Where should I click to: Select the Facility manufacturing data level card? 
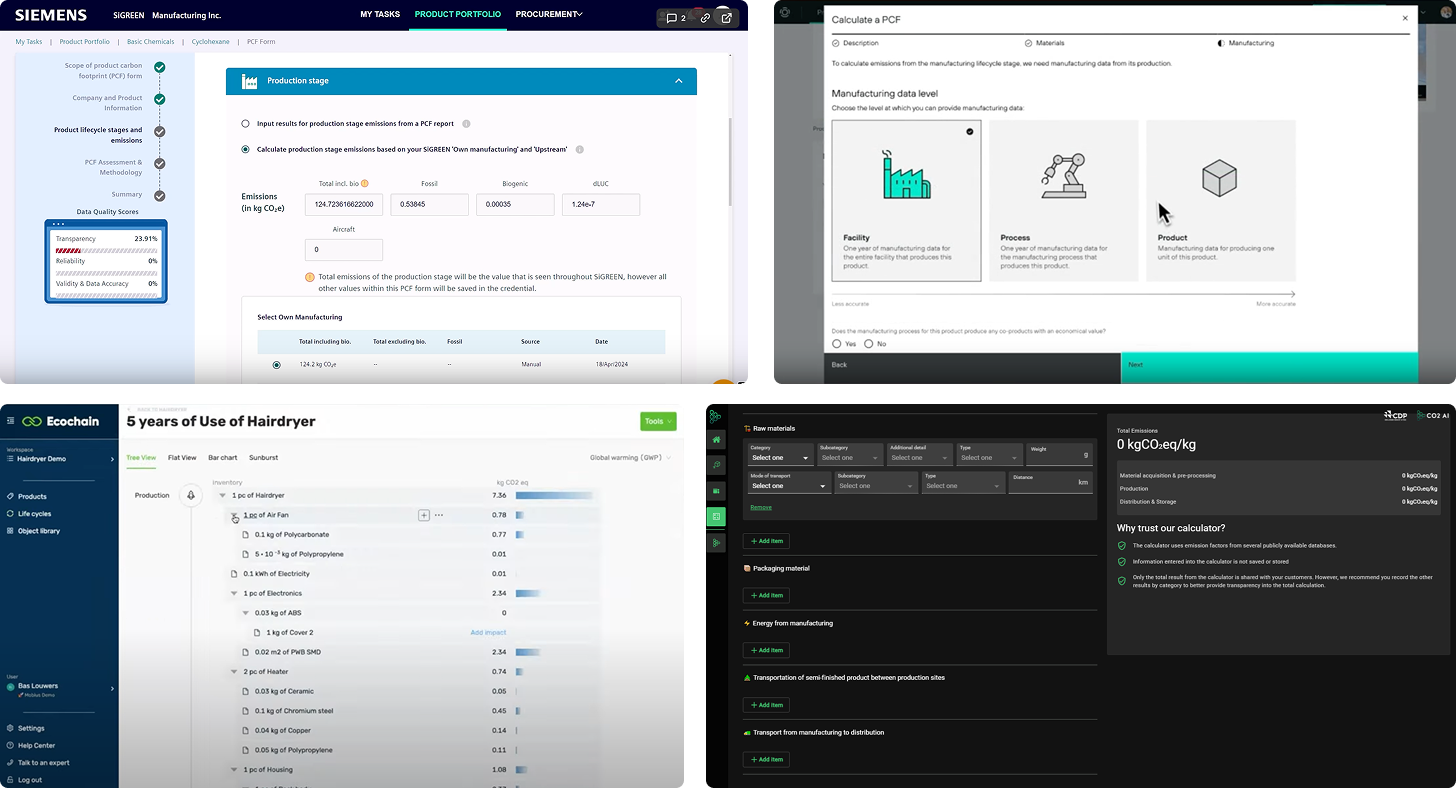[906, 200]
